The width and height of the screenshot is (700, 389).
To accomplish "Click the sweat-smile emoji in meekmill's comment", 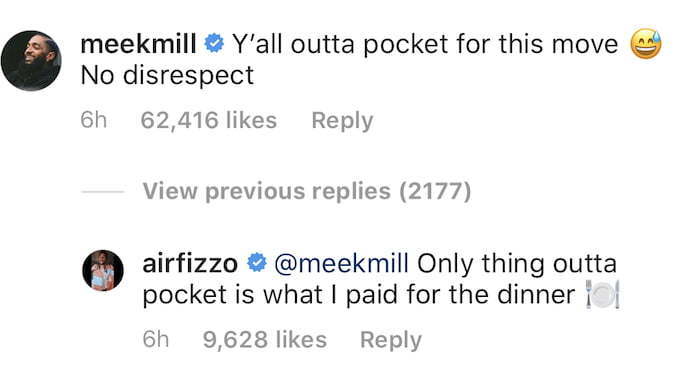I will (x=646, y=44).
